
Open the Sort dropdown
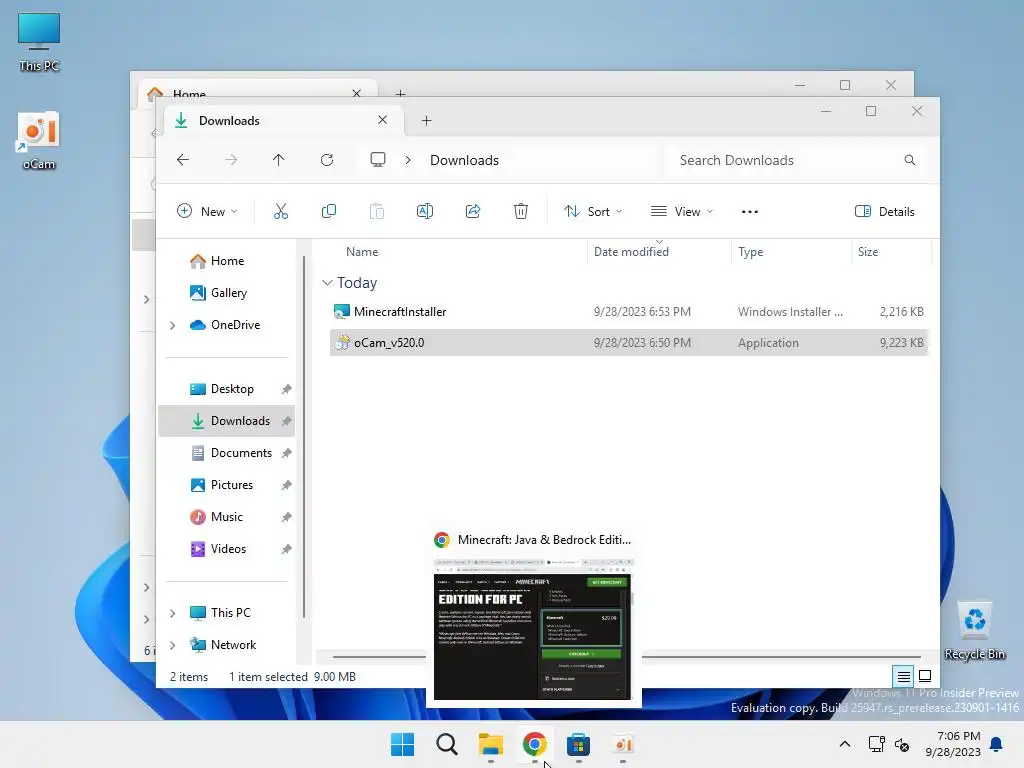point(593,212)
